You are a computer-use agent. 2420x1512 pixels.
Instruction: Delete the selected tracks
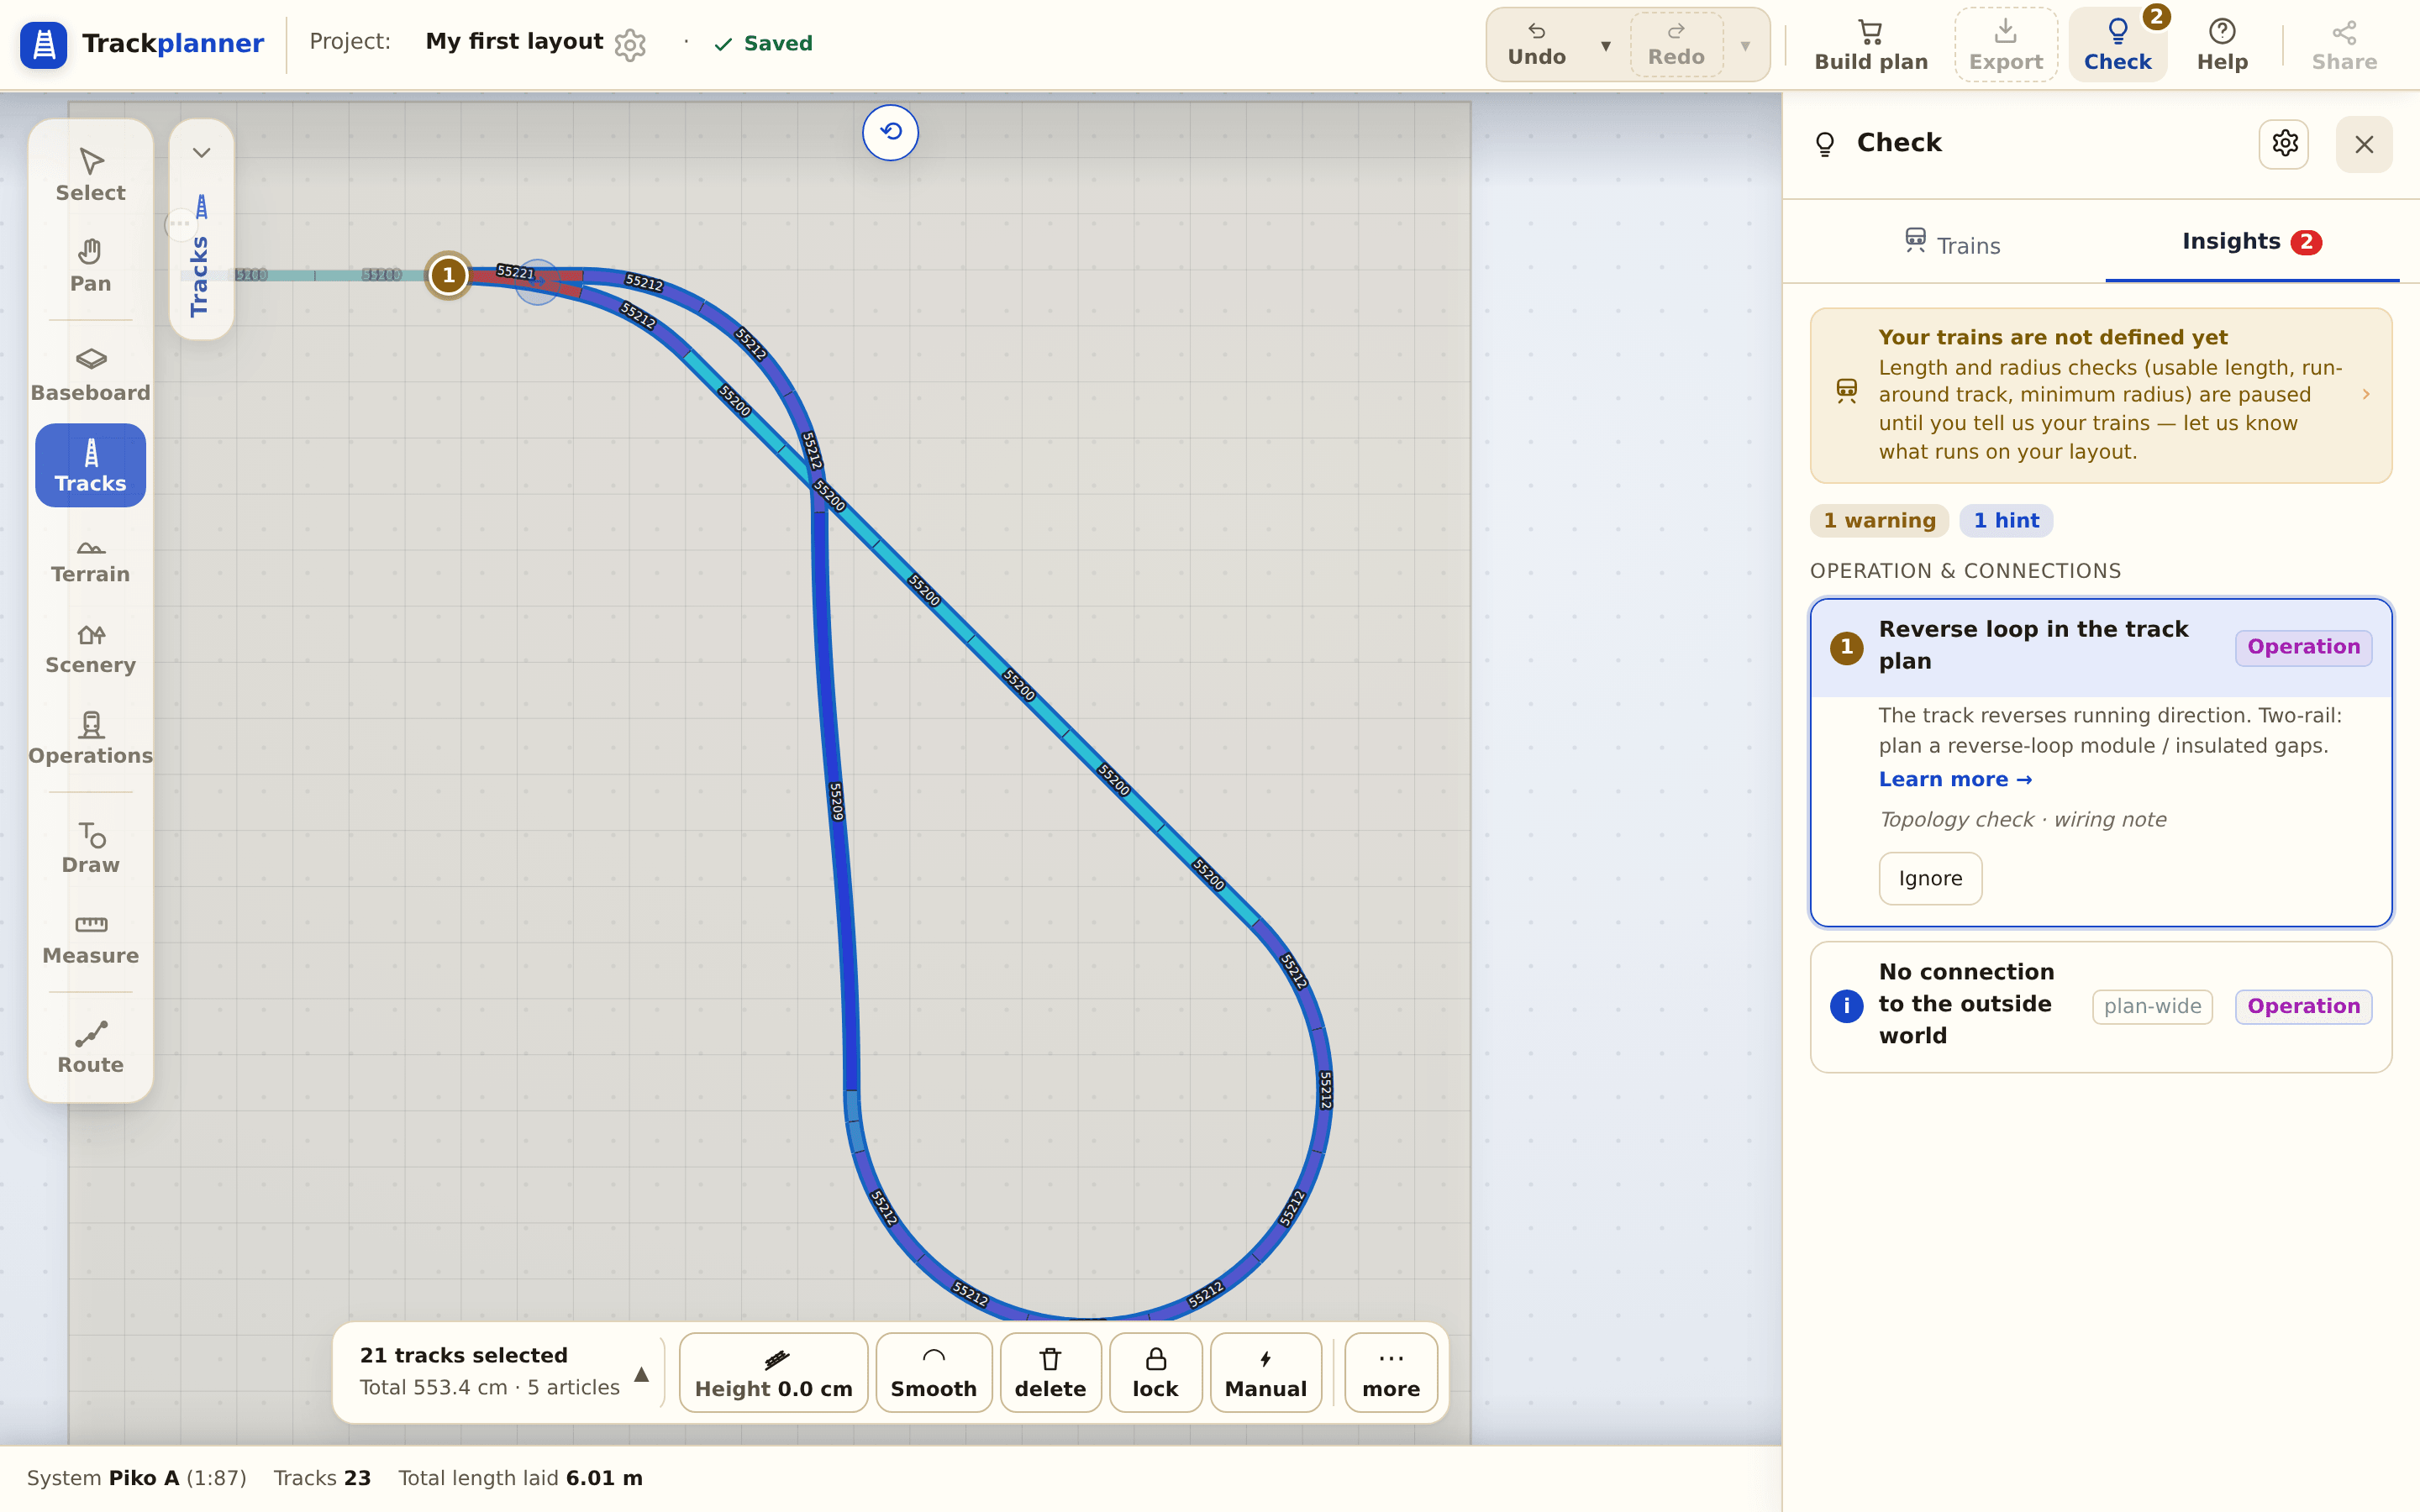coord(1050,1372)
